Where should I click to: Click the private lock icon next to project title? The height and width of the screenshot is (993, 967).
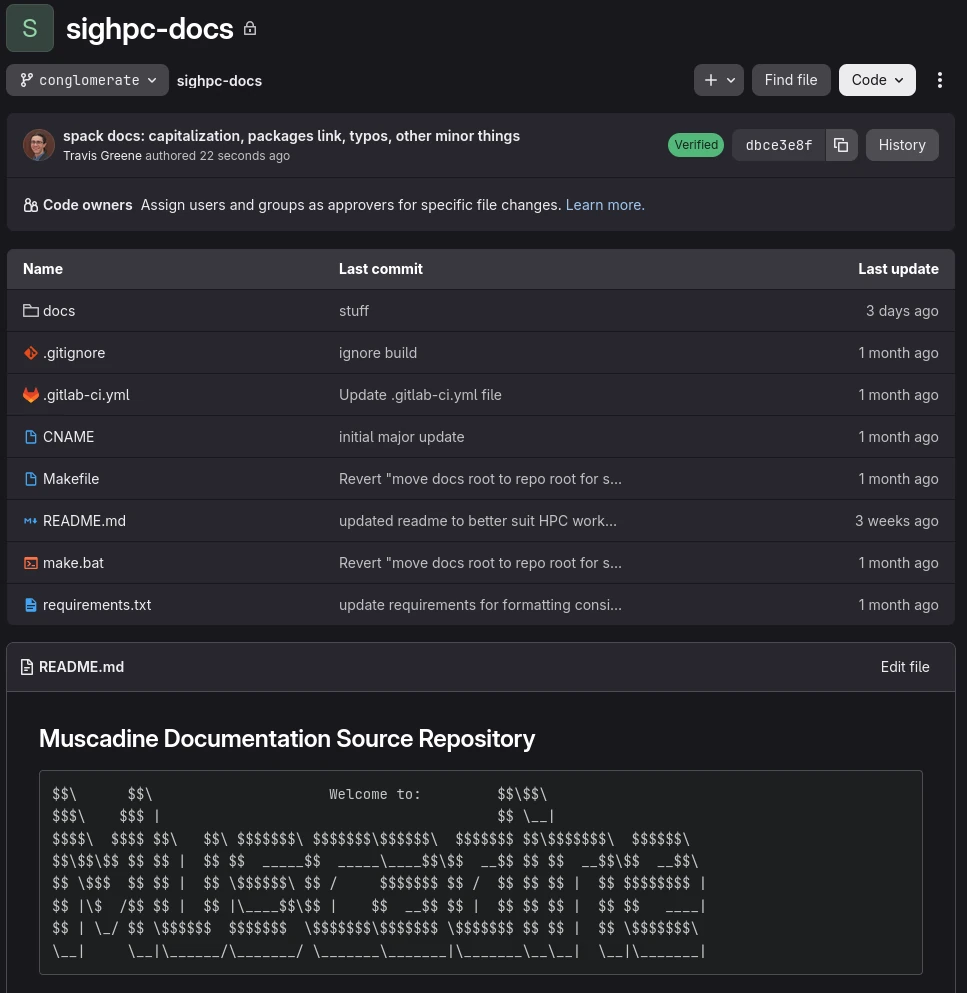(250, 28)
